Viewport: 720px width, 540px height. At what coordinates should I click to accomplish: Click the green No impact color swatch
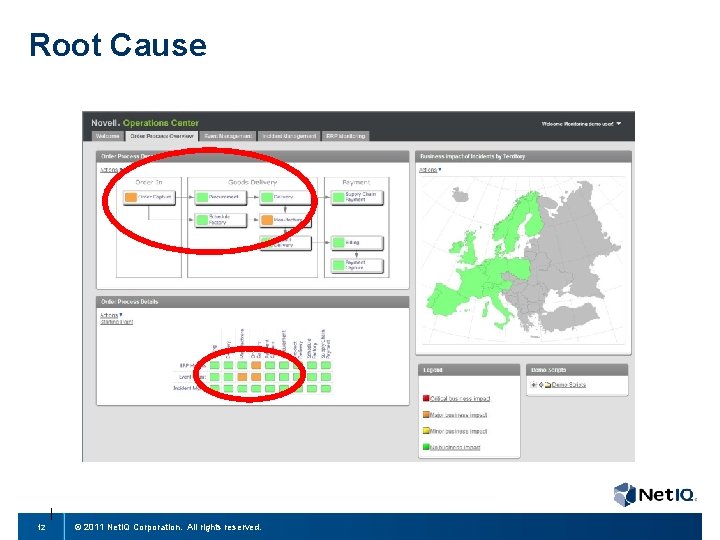pyautogui.click(x=426, y=447)
